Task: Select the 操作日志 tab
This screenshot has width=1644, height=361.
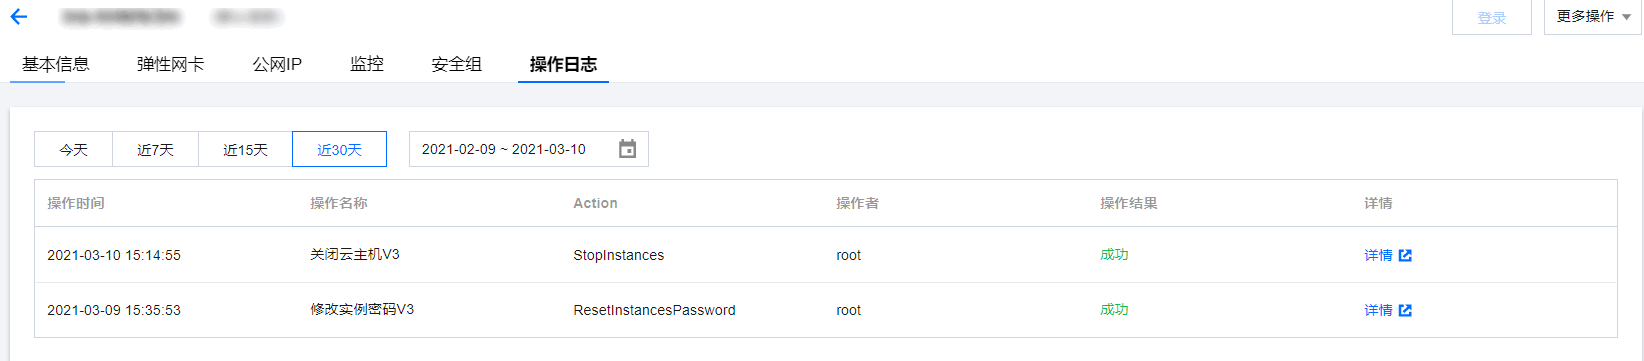Action: click(x=563, y=64)
